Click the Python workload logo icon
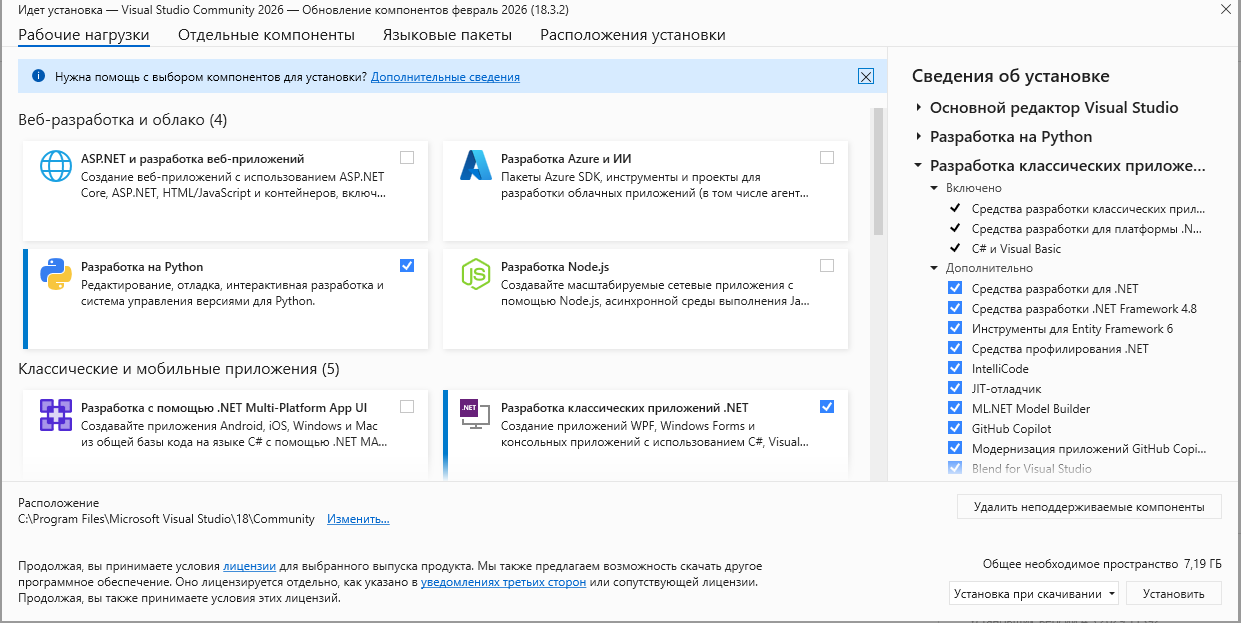The width and height of the screenshot is (1241, 623). pyautogui.click(x=56, y=273)
